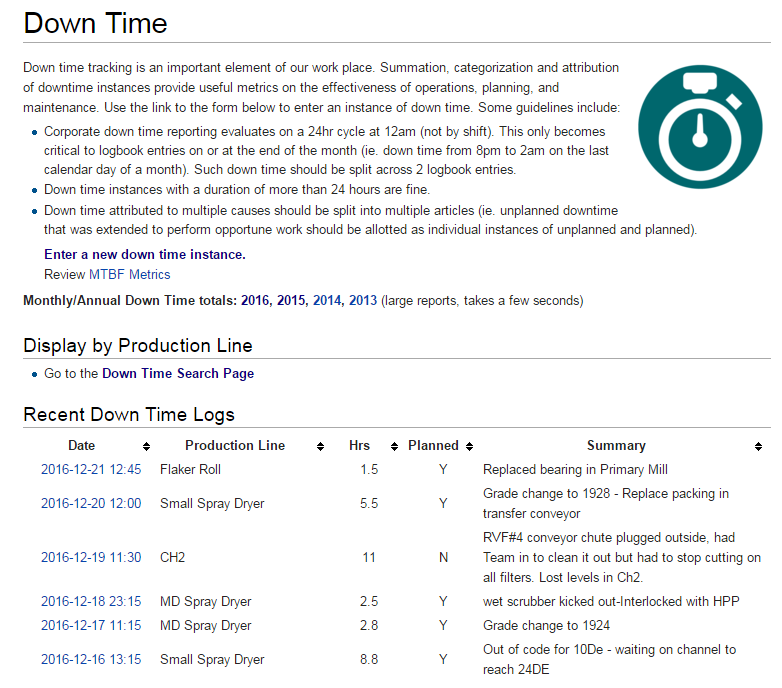Open 2016 down time totals
This screenshot has width=782, height=688.
[x=255, y=301]
